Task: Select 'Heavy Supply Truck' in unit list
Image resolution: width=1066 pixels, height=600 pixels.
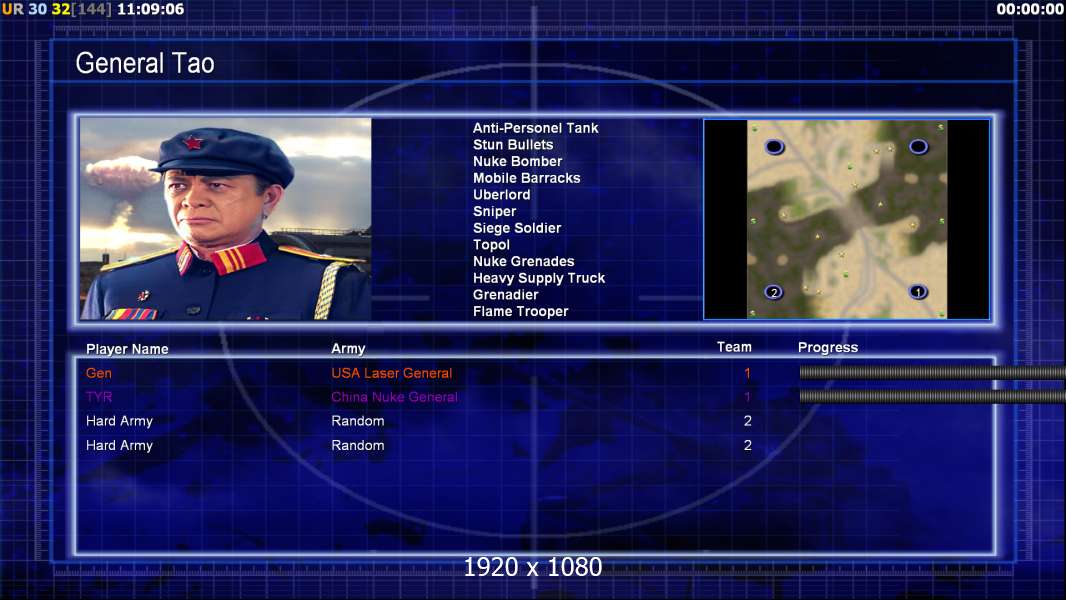Action: point(539,278)
